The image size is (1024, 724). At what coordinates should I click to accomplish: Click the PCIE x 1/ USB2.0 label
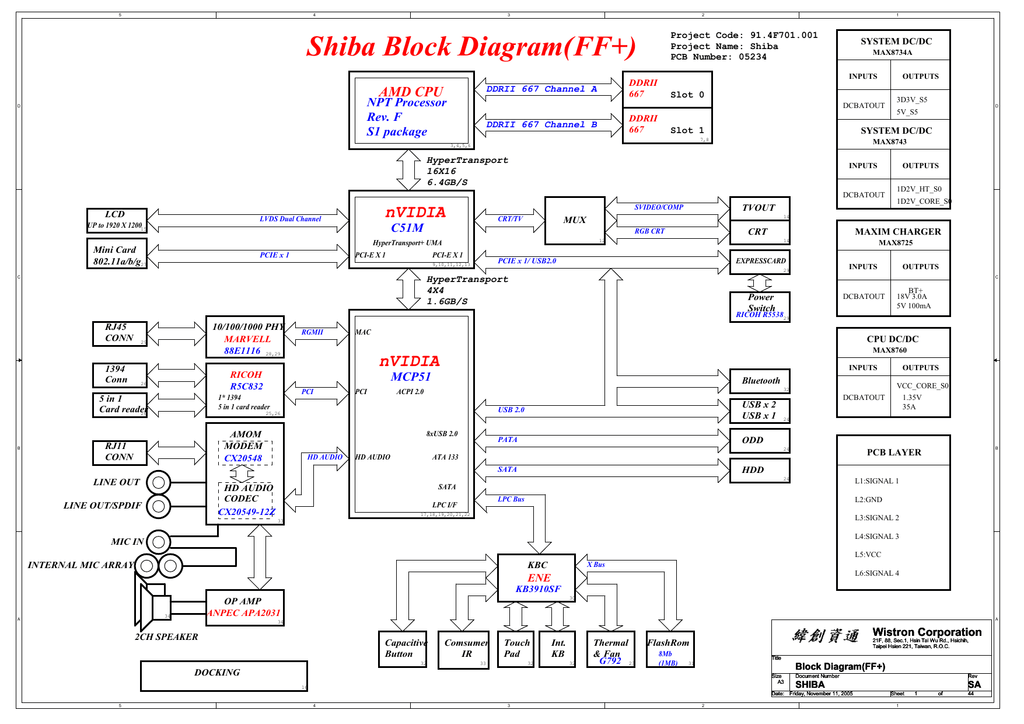click(527, 261)
